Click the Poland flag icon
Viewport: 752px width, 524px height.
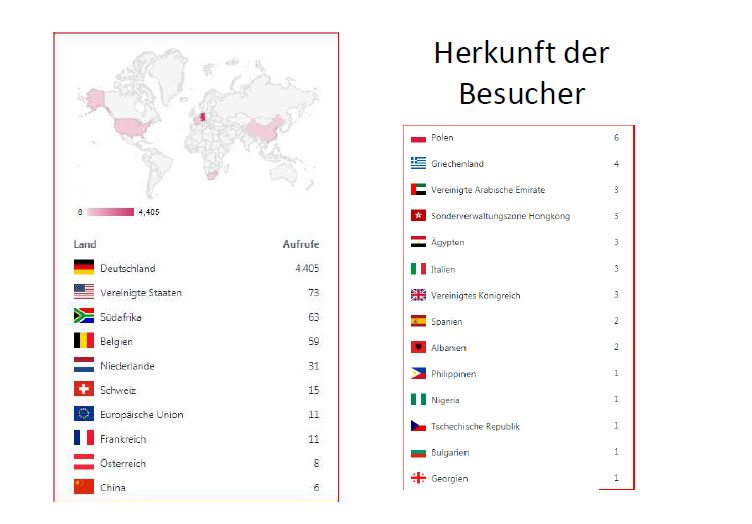click(418, 138)
